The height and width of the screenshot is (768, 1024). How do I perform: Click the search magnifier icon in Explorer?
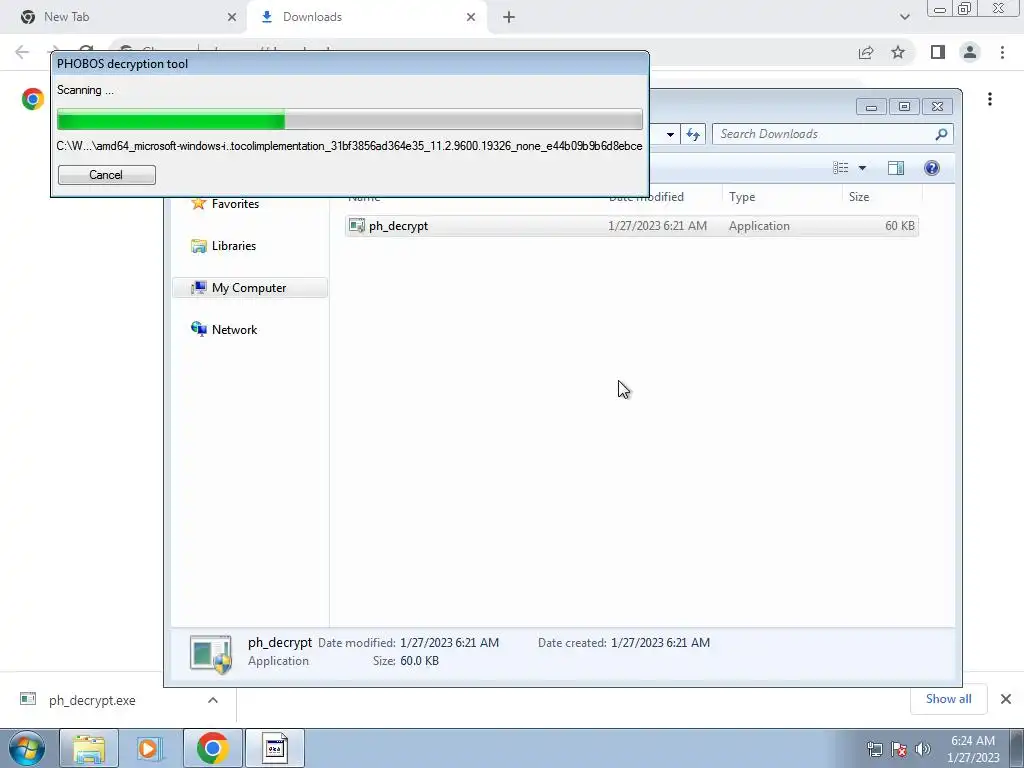pyautogui.click(x=941, y=134)
